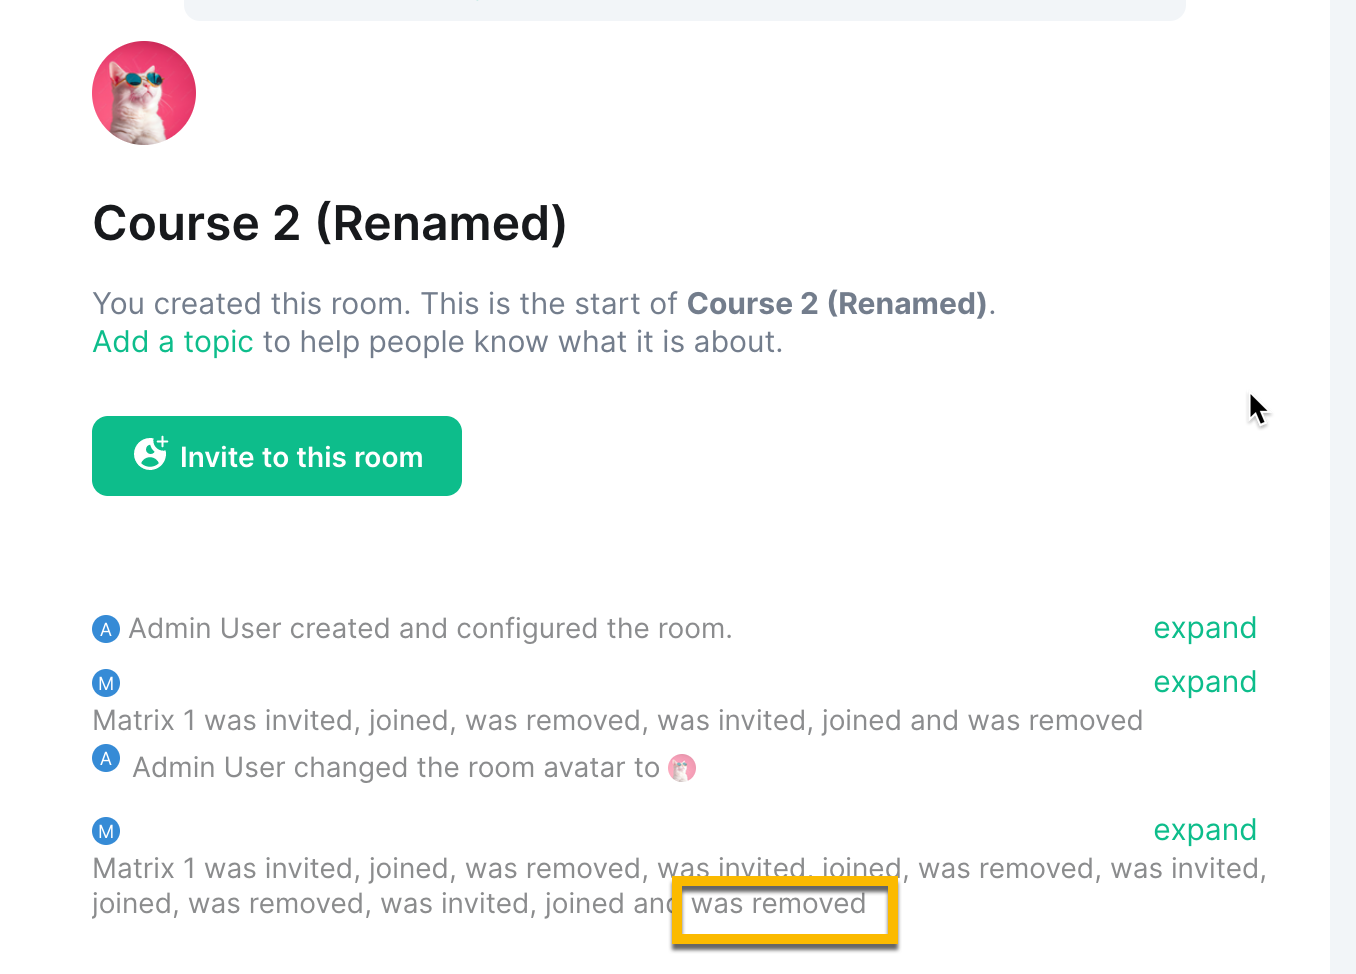The width and height of the screenshot is (1356, 974).
Task: Click first Matrix 1 invited, joined, removed summary
Action: [617, 721]
